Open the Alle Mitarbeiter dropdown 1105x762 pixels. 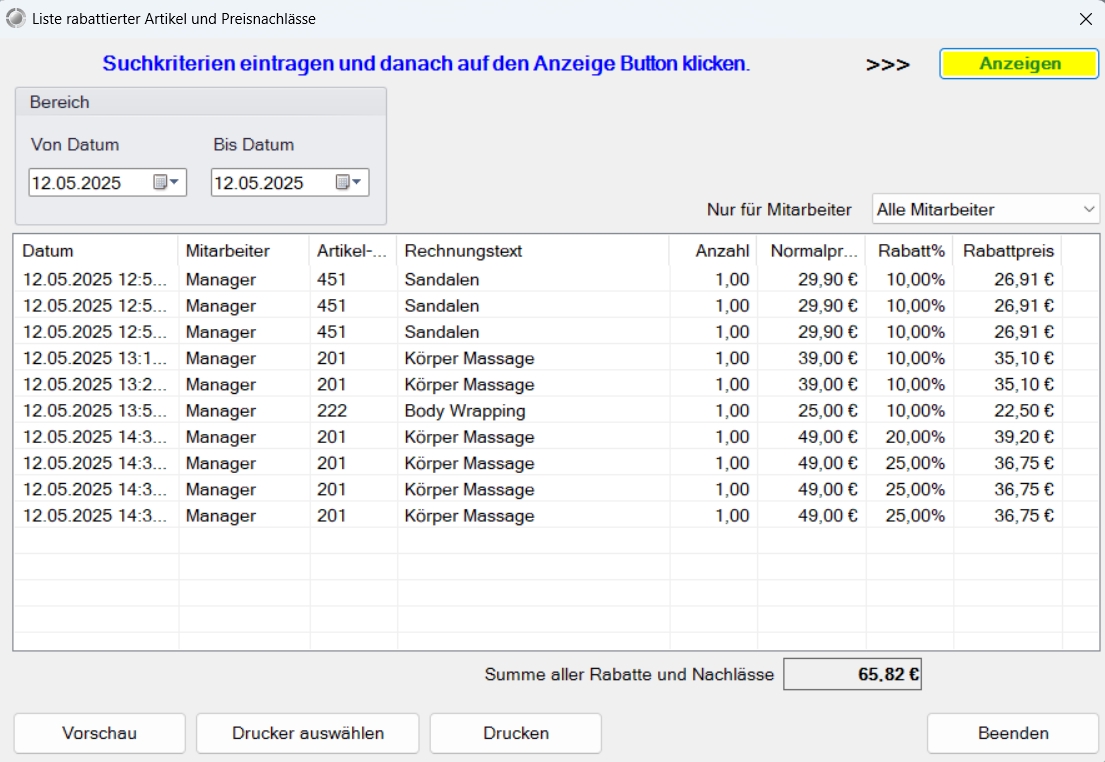[984, 209]
